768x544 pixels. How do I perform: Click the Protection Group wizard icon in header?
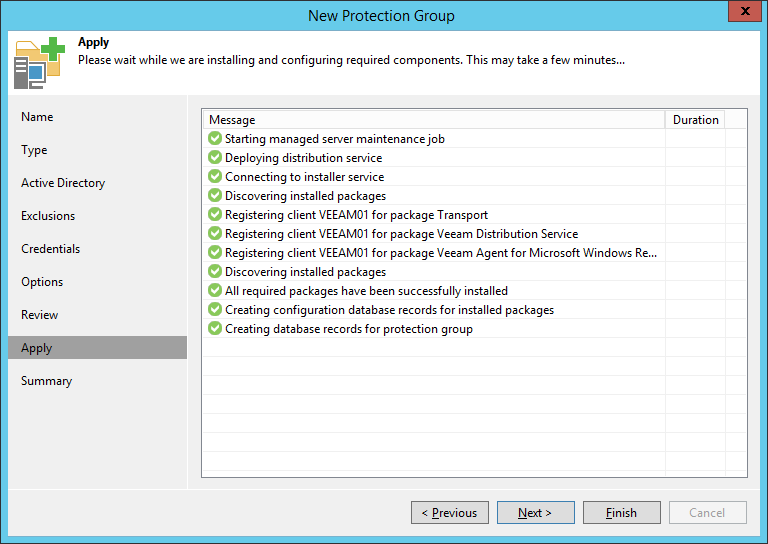click(x=38, y=62)
